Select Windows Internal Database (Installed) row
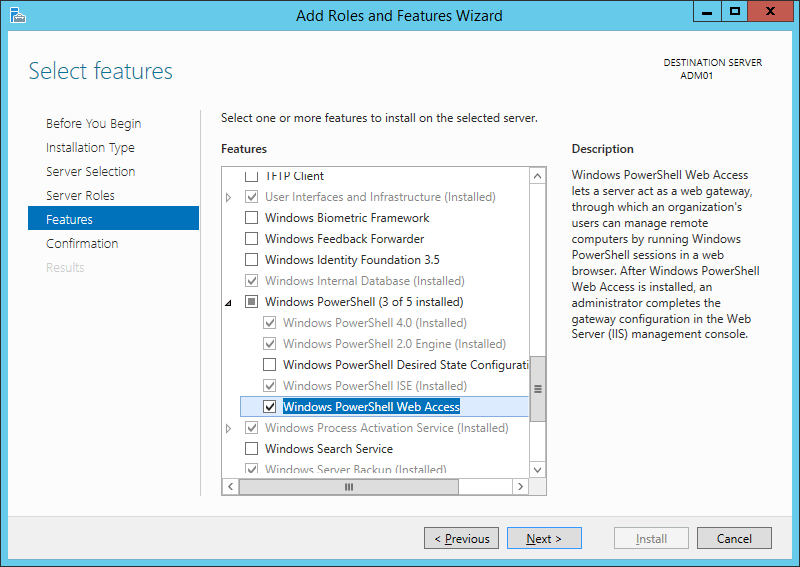Viewport: 800px width, 567px height. (365, 281)
